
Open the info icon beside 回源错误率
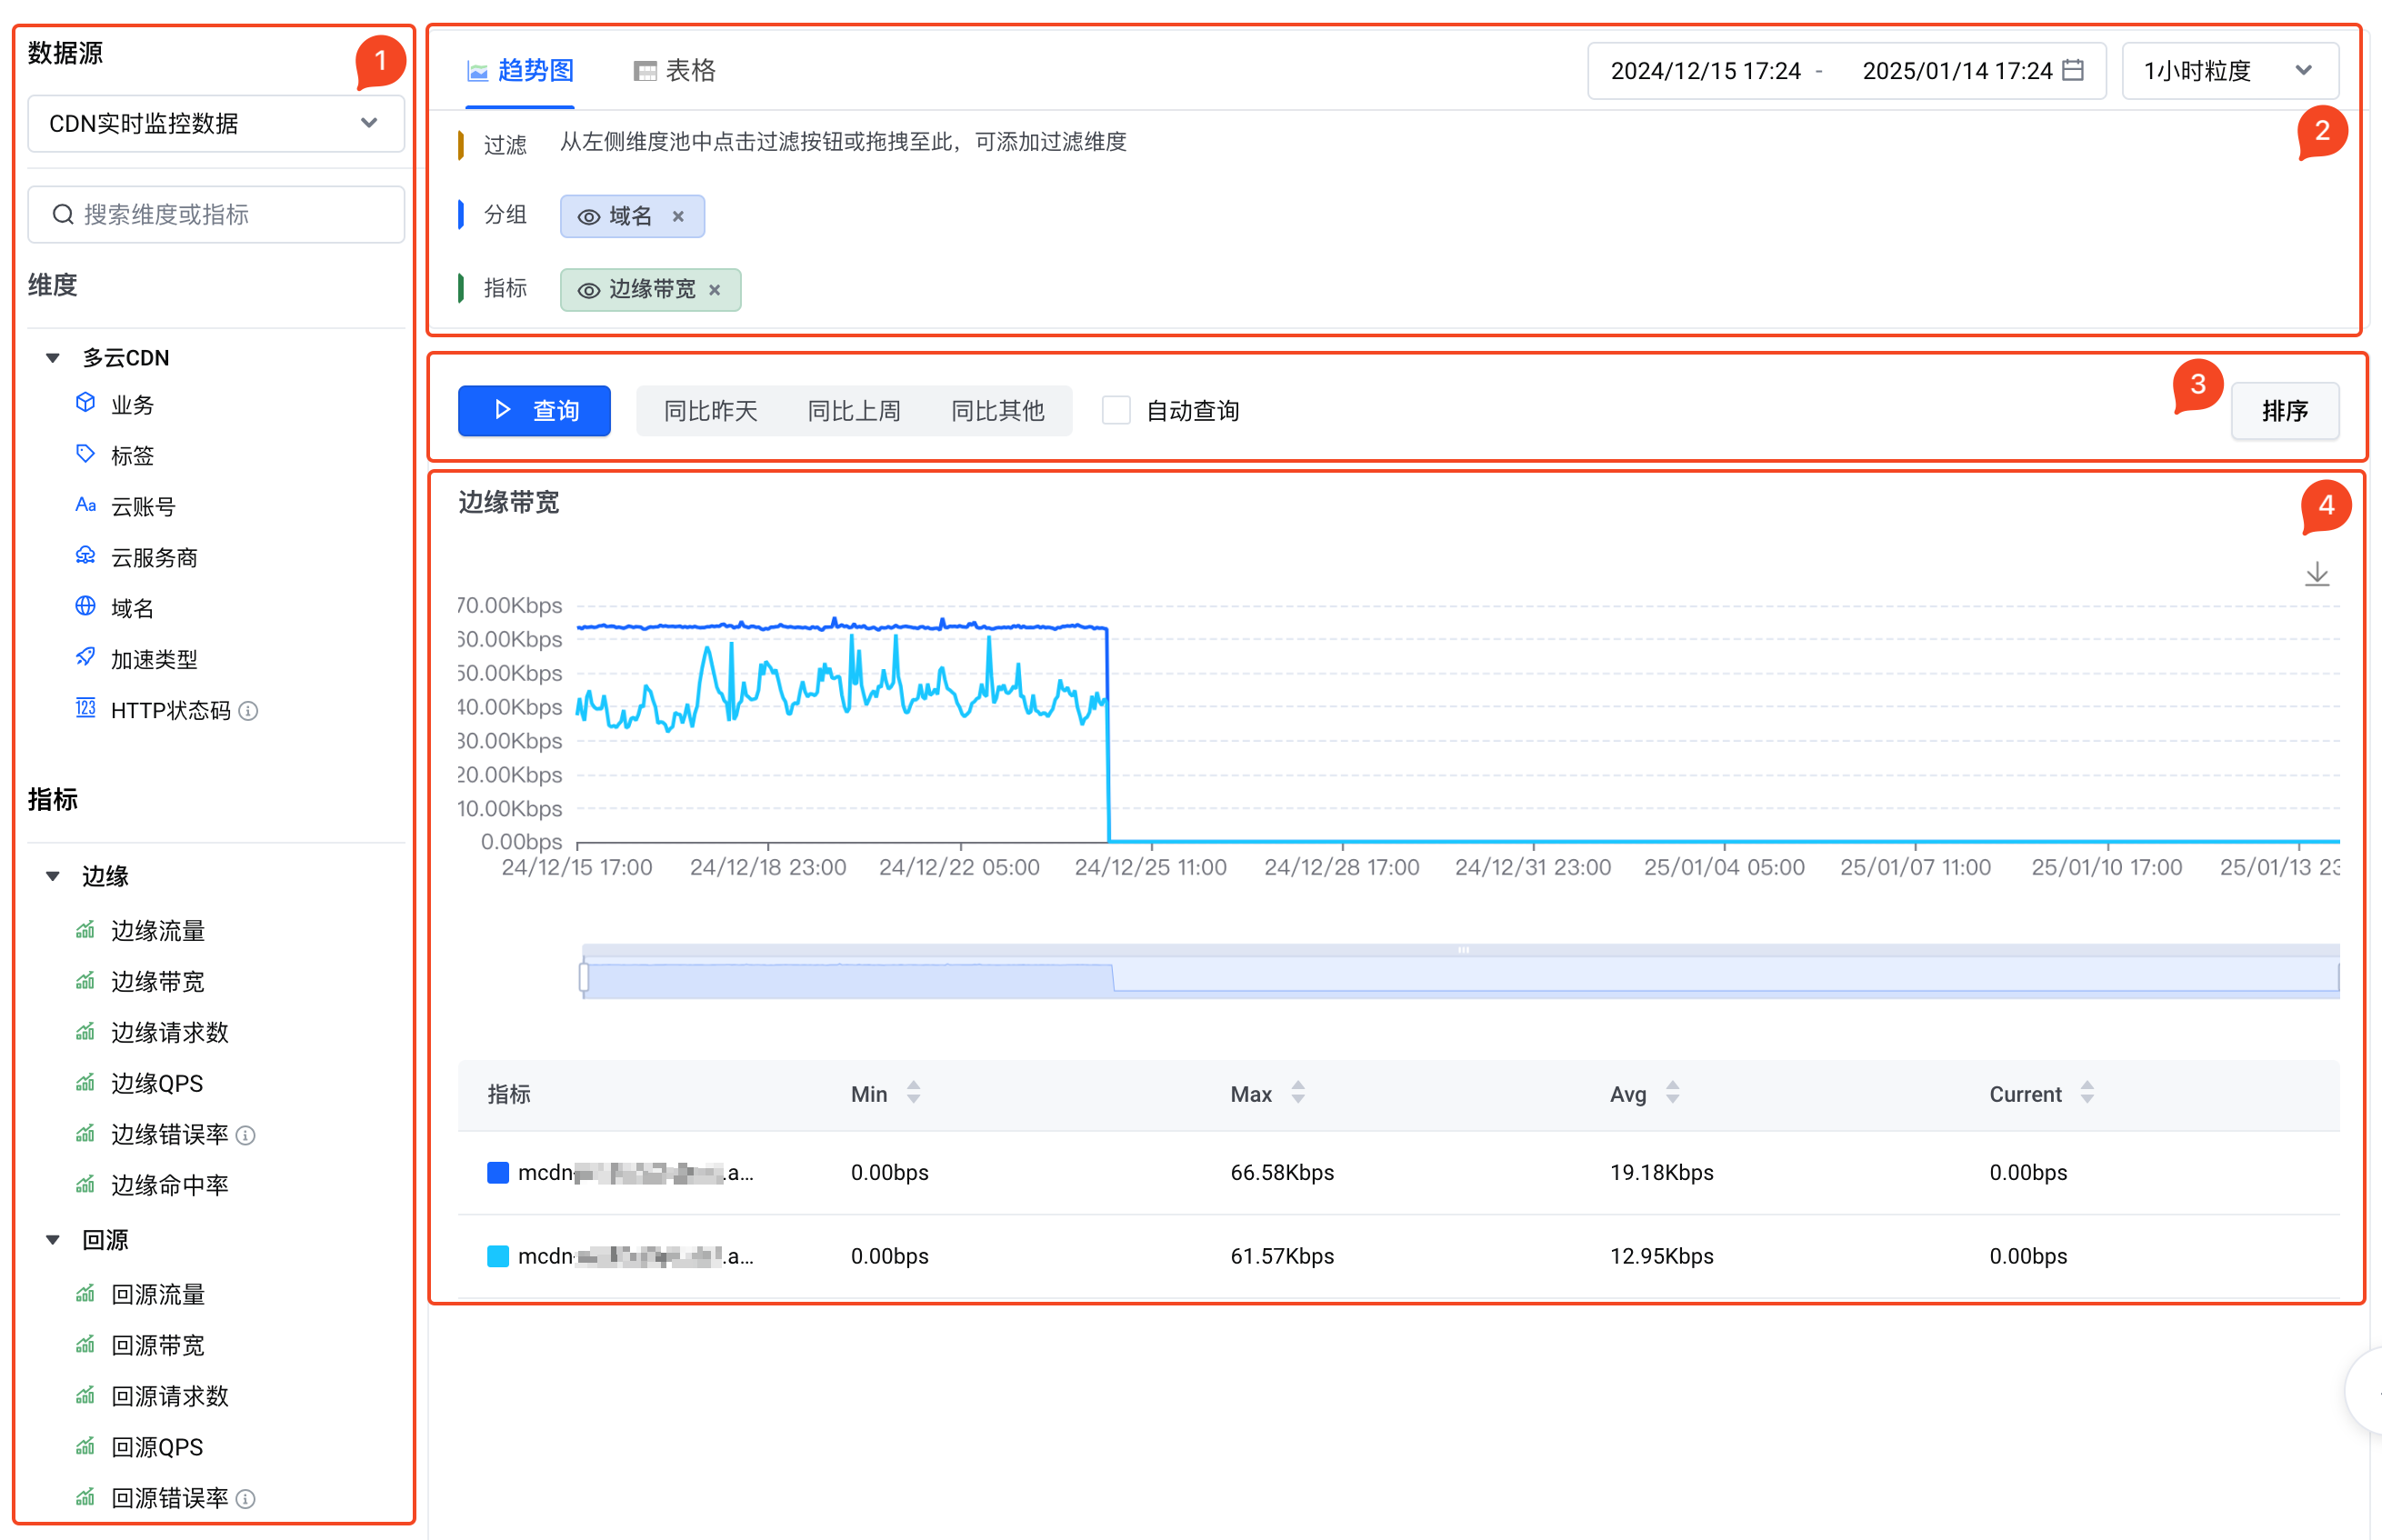coord(246,1499)
